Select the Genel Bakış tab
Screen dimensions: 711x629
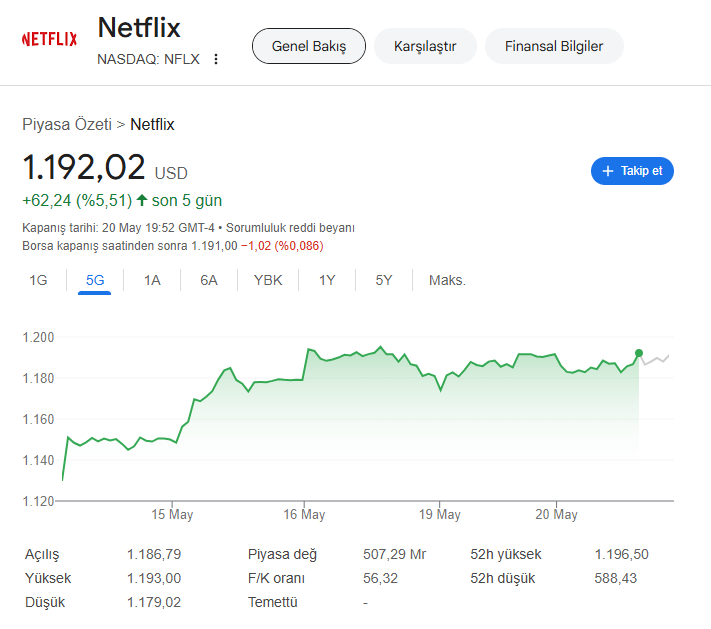pyautogui.click(x=308, y=46)
